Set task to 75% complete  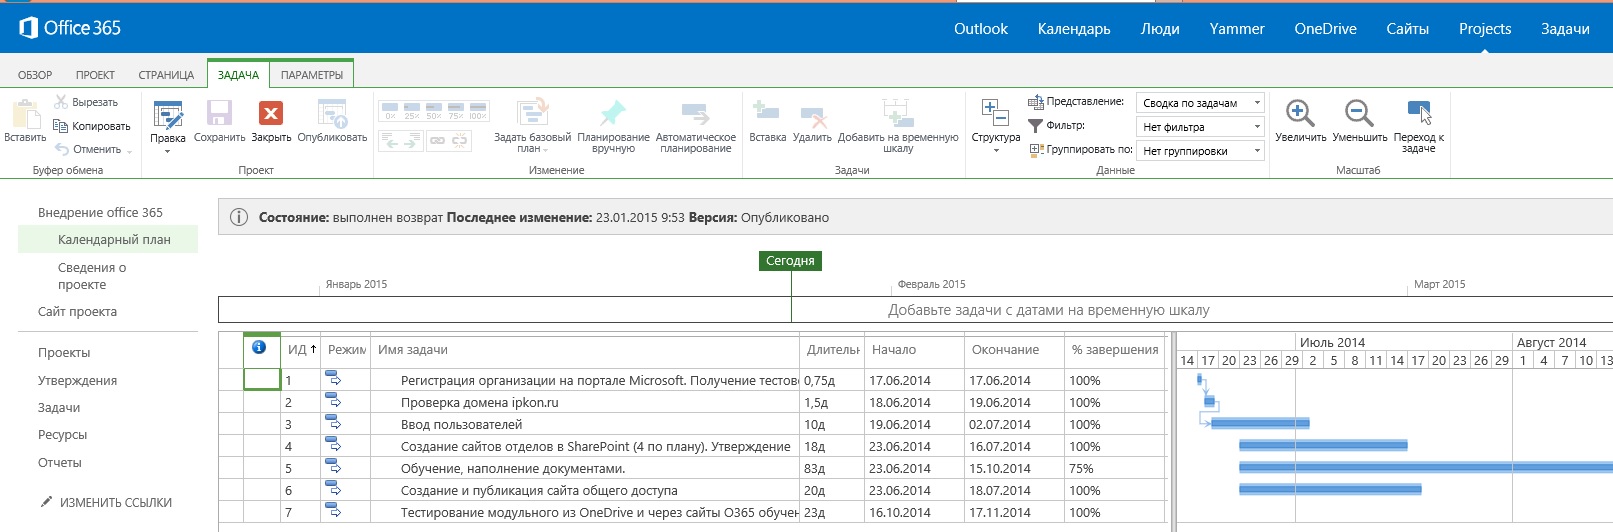(x=456, y=110)
